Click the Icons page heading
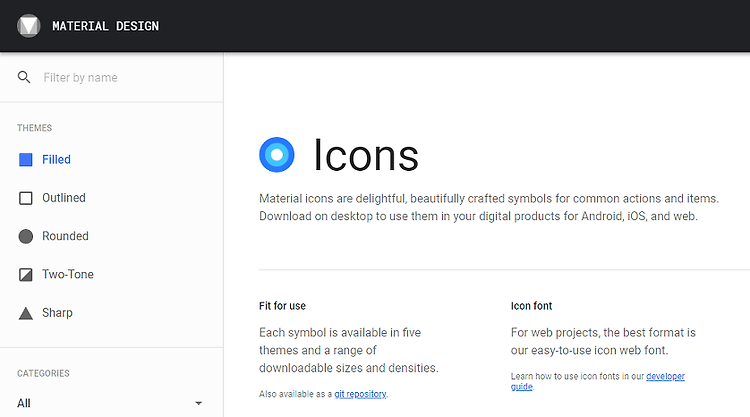Screen dimensions: 750x417 click(366, 155)
